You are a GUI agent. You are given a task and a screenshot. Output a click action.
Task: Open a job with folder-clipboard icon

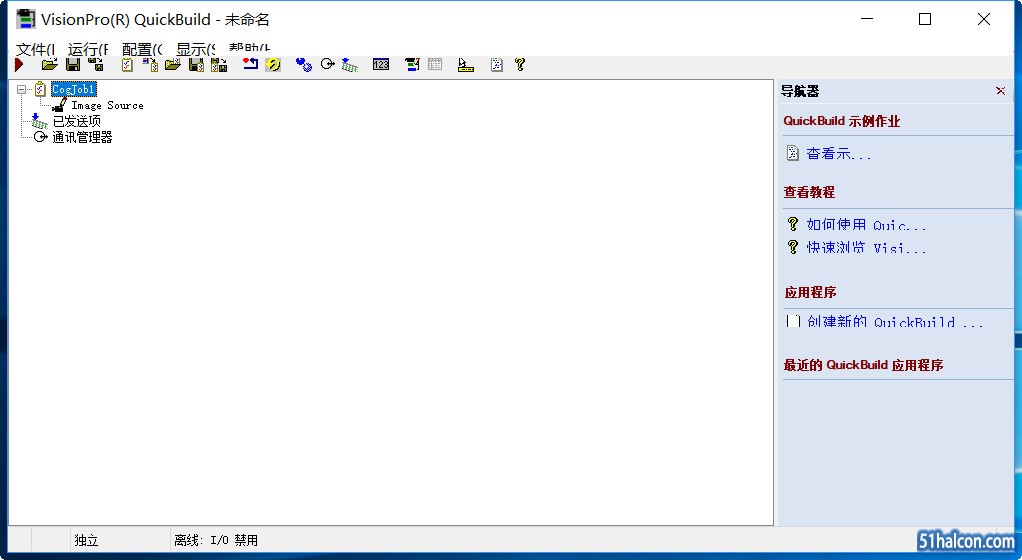[173, 65]
